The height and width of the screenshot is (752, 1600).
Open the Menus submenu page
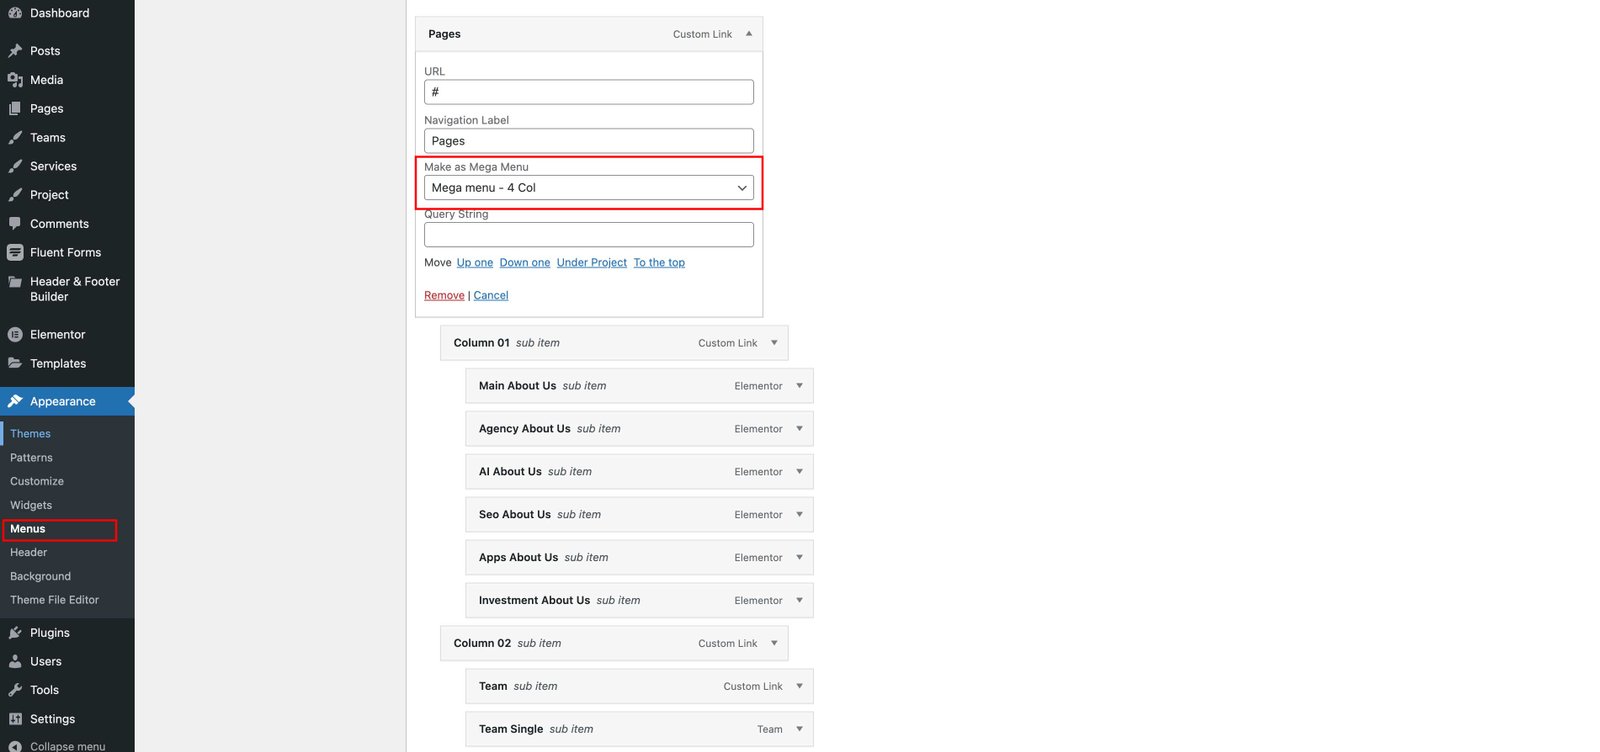(x=28, y=529)
